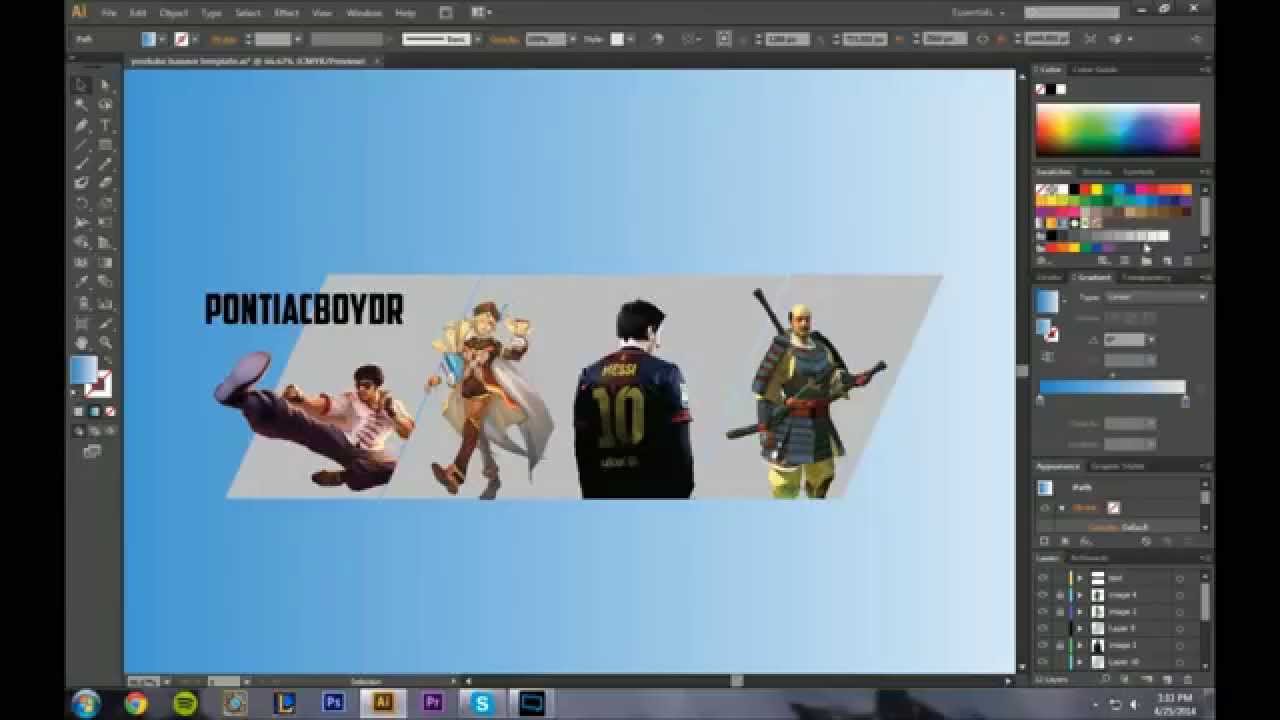The image size is (1280, 720).
Task: Hide the image 2 layer
Action: coord(1043,612)
